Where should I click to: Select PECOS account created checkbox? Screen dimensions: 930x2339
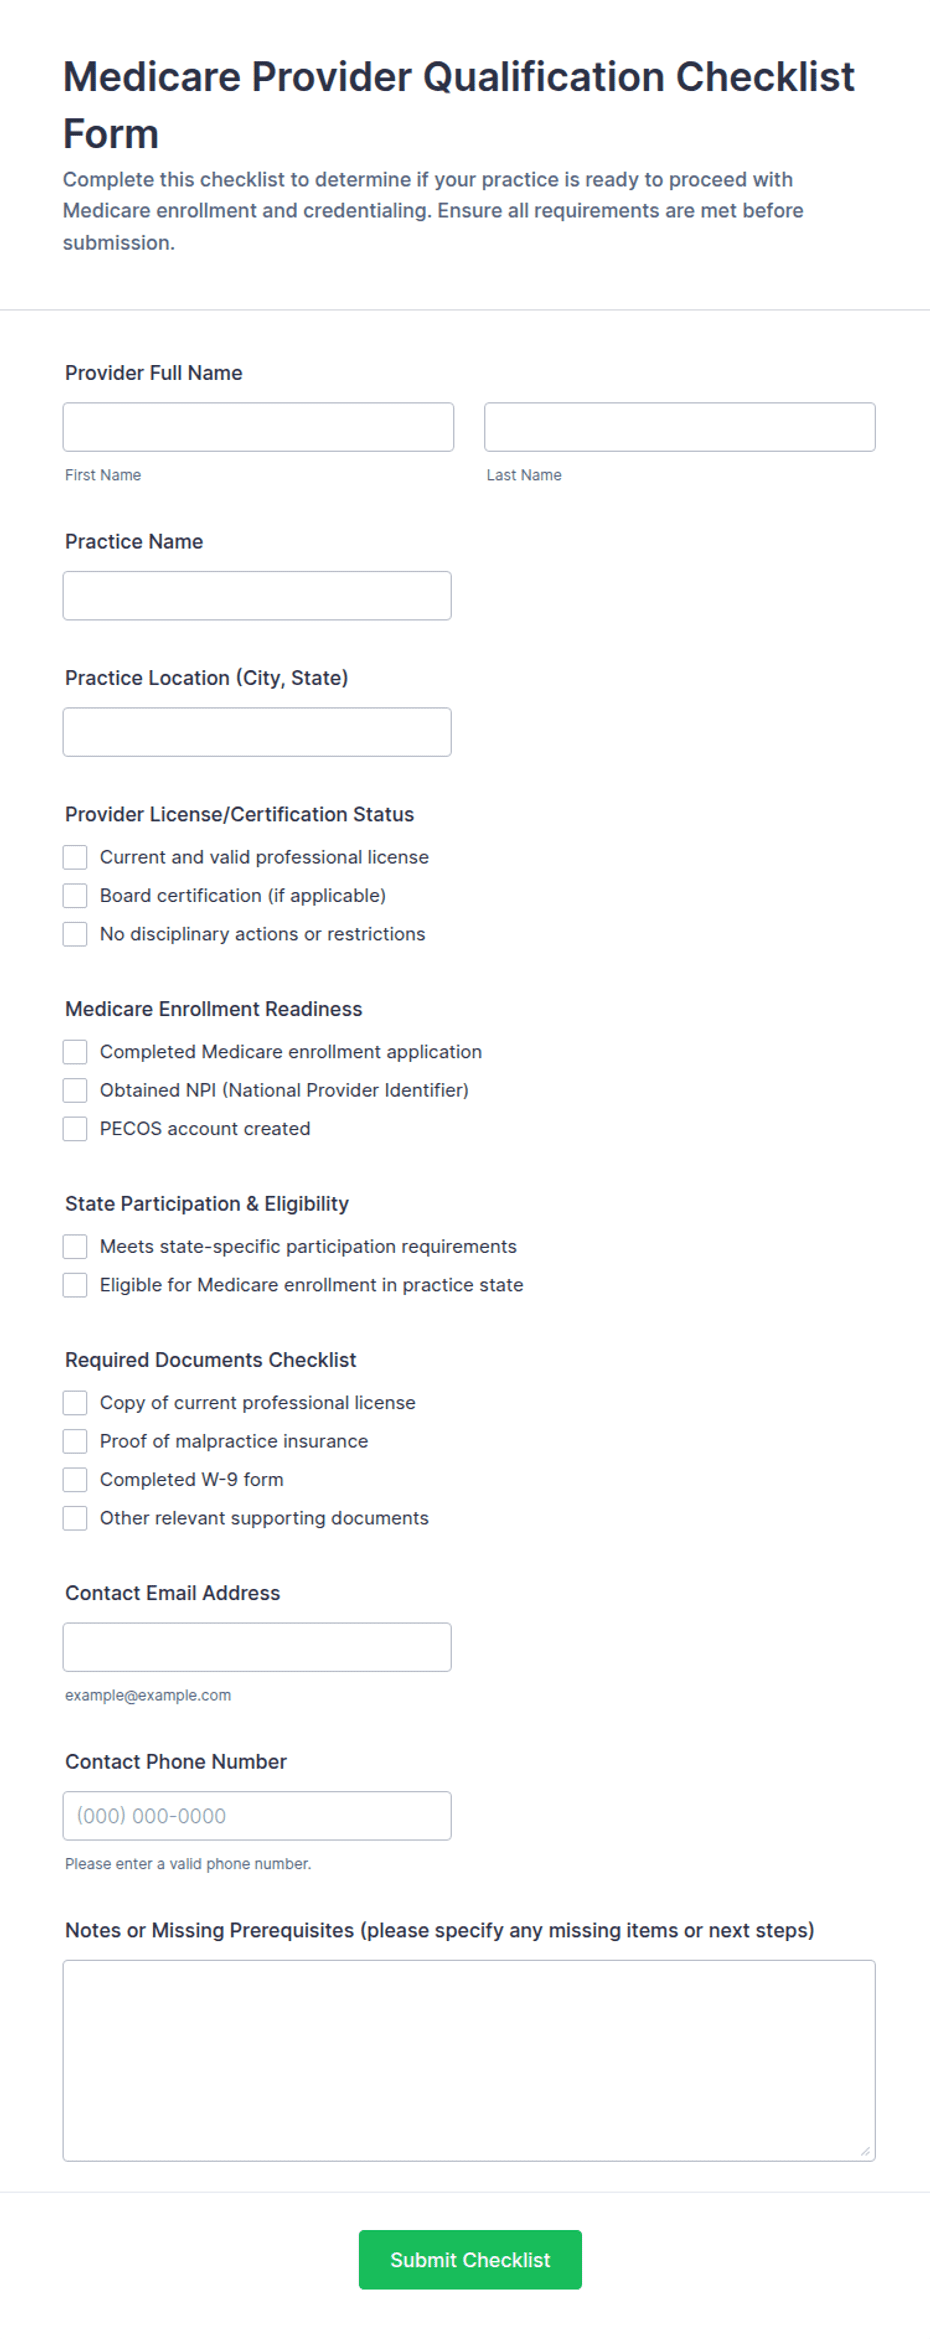(x=75, y=1129)
